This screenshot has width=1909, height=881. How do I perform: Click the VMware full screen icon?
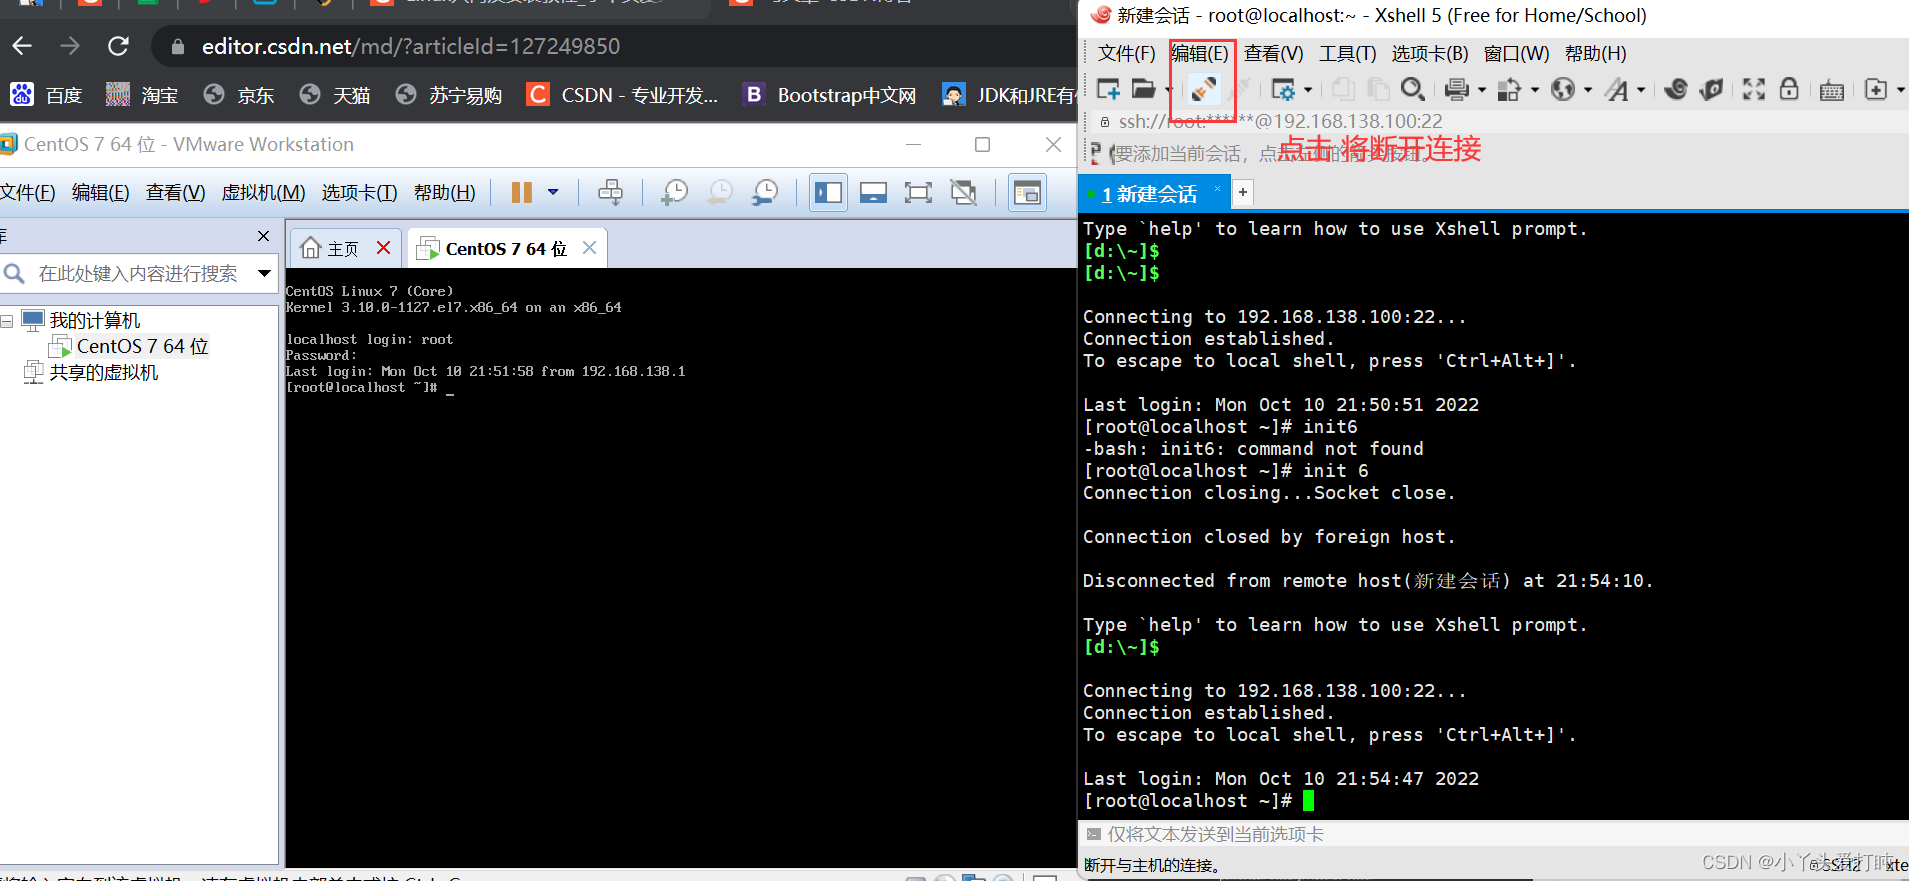coord(918,192)
